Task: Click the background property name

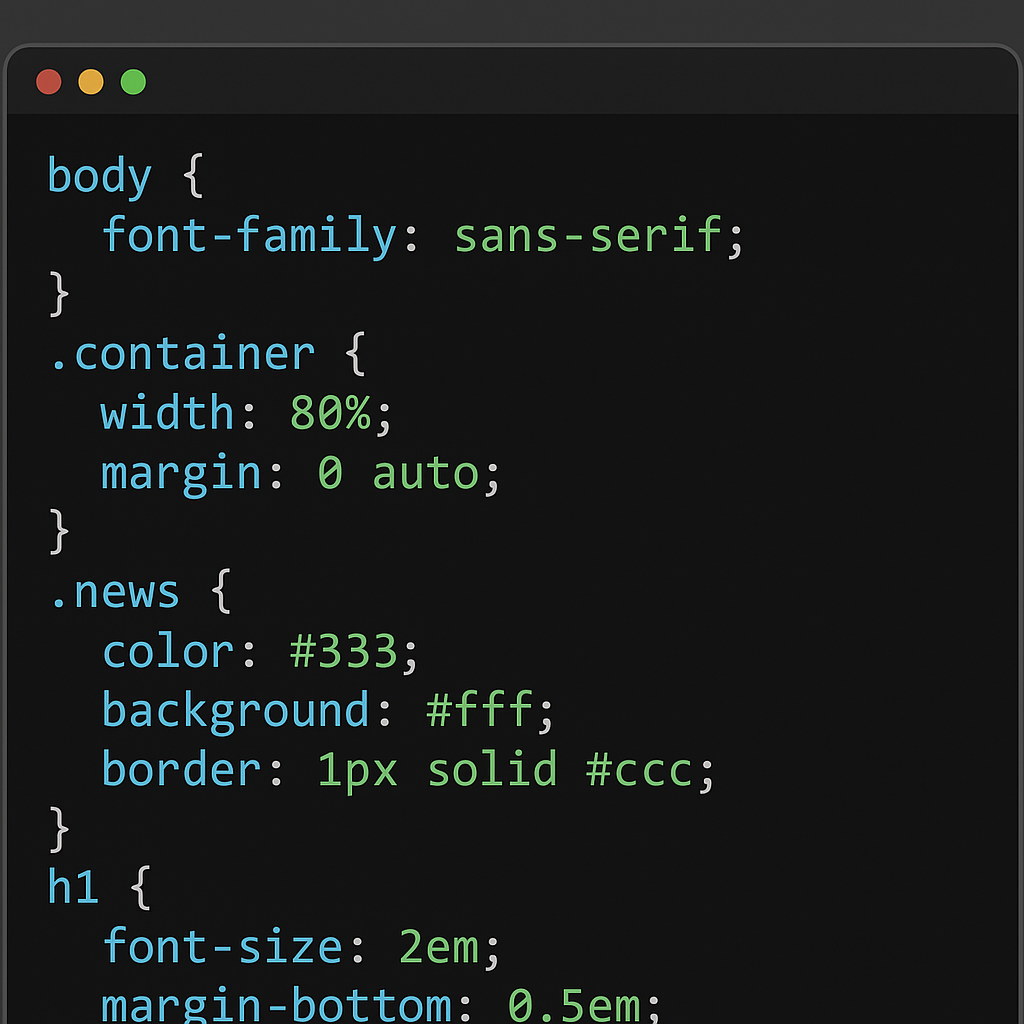Action: click(236, 712)
